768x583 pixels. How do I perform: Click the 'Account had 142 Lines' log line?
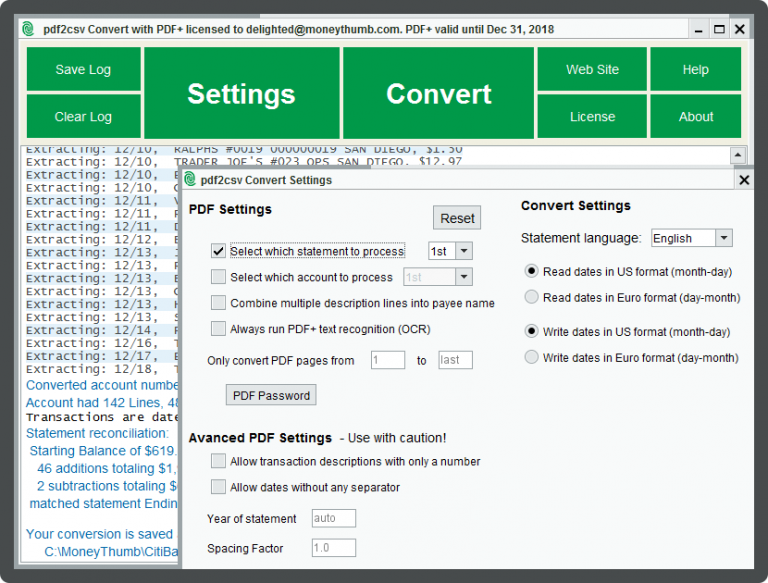(x=102, y=403)
